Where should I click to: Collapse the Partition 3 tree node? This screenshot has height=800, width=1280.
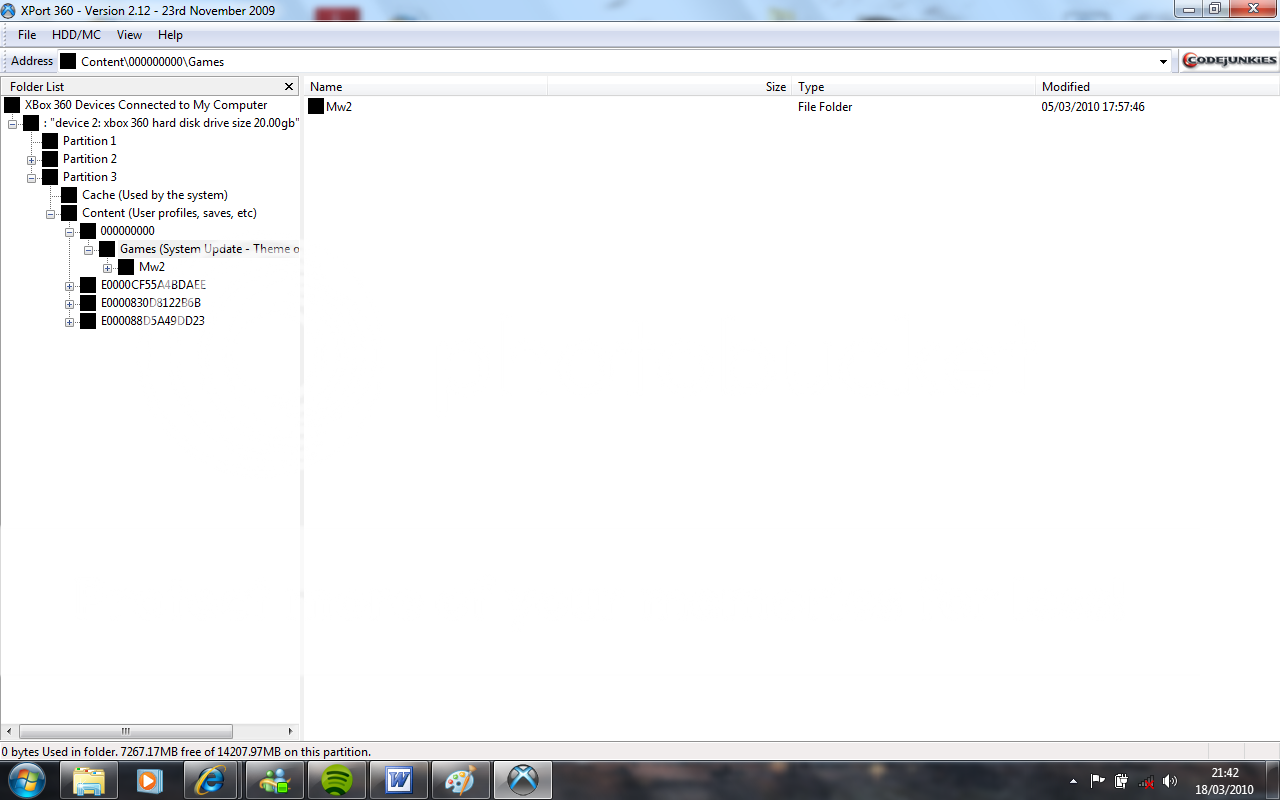point(32,178)
